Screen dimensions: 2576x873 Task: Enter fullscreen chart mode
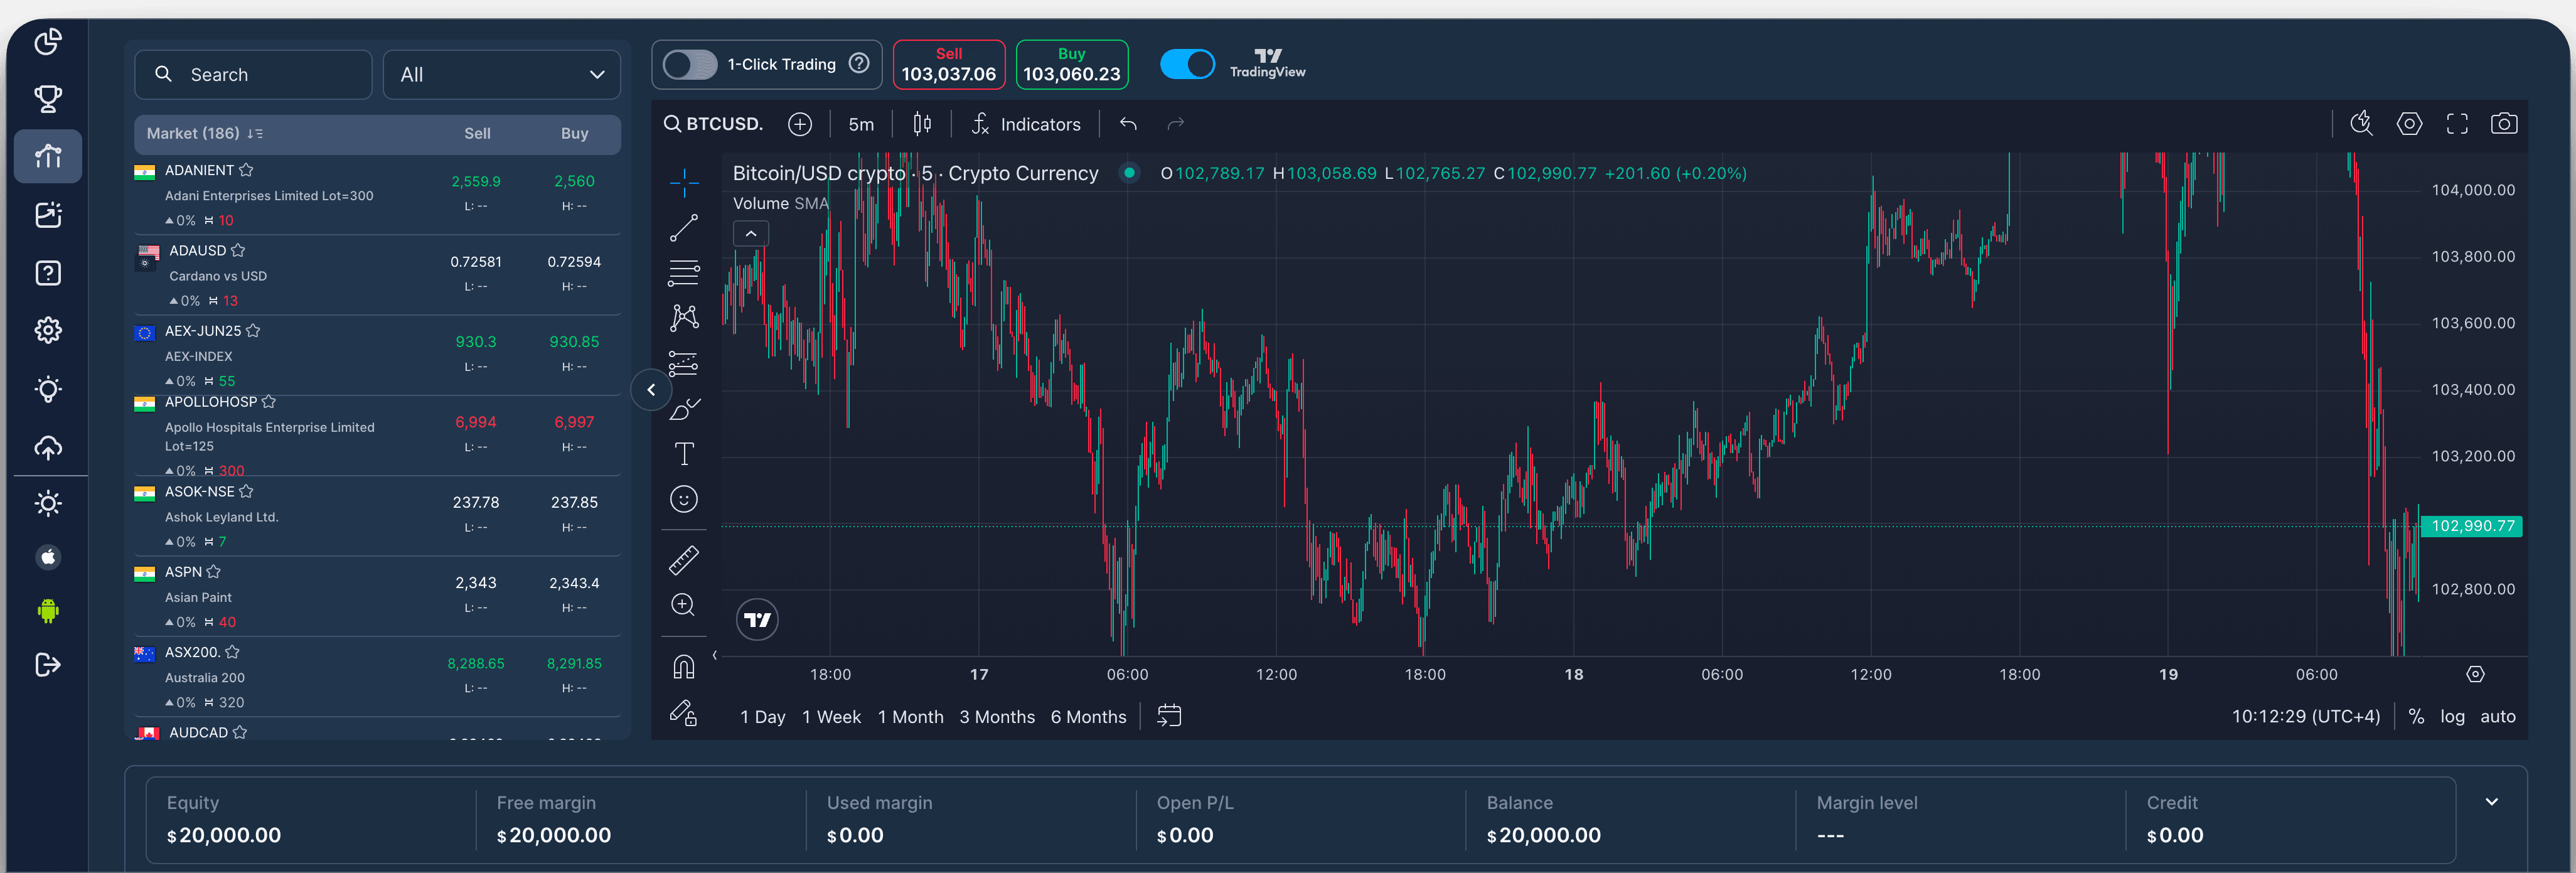[2457, 124]
